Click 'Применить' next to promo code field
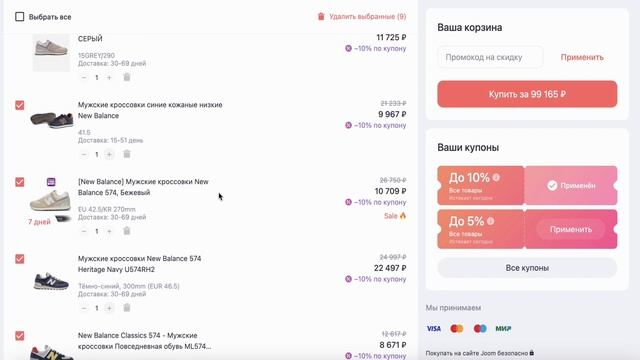This screenshot has height=360, width=640. pos(582,57)
